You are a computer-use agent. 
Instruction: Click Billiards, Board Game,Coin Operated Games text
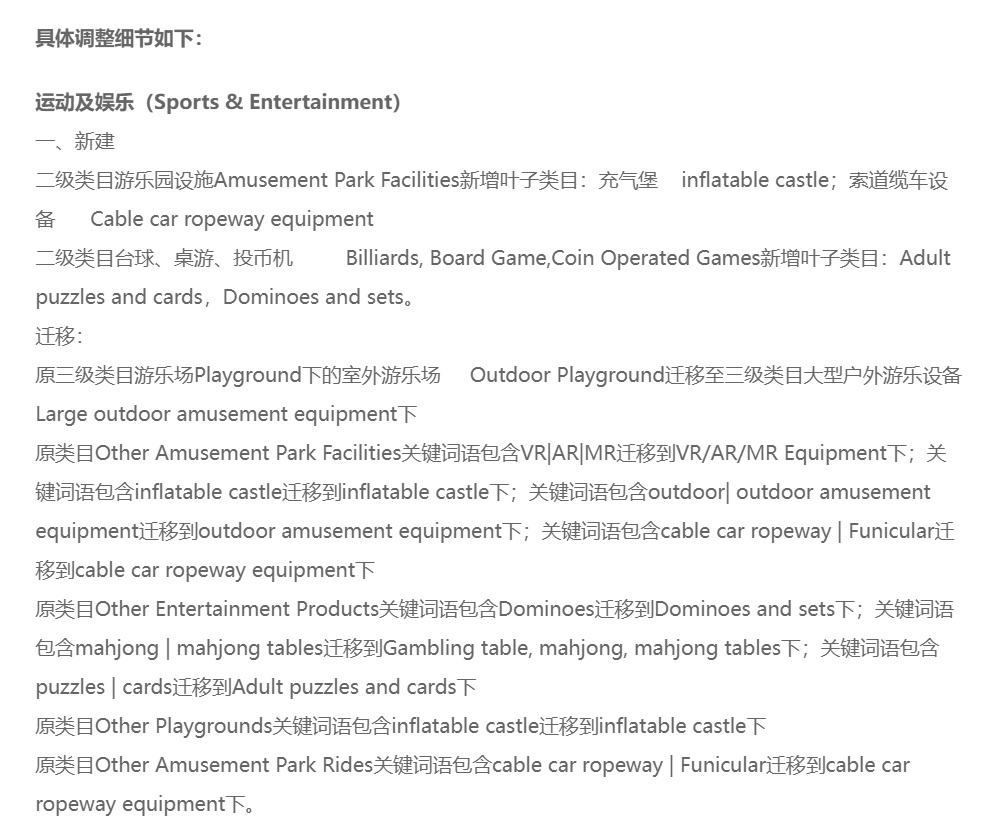point(552,258)
